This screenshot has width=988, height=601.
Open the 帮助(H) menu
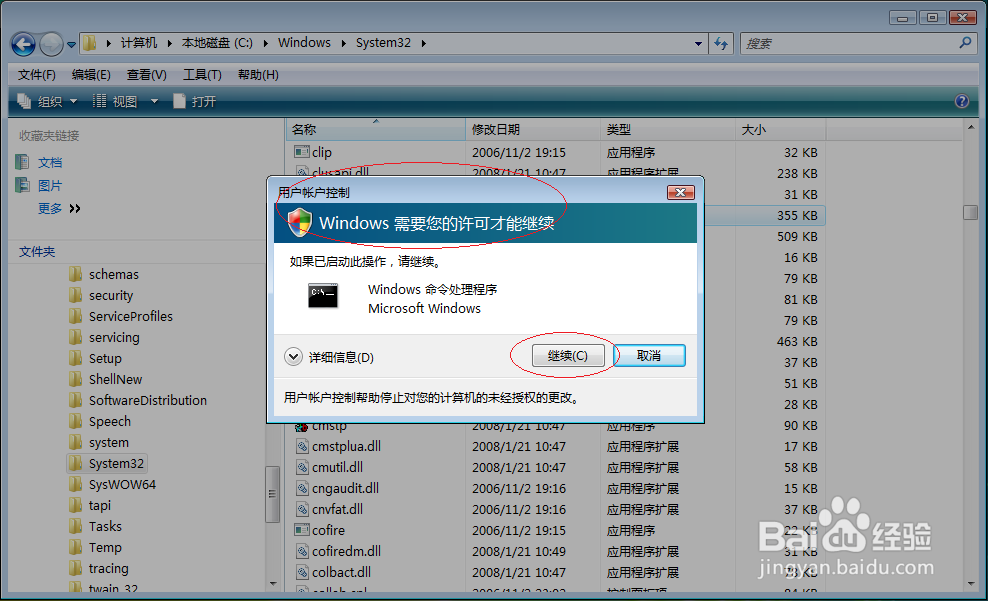(x=258, y=75)
